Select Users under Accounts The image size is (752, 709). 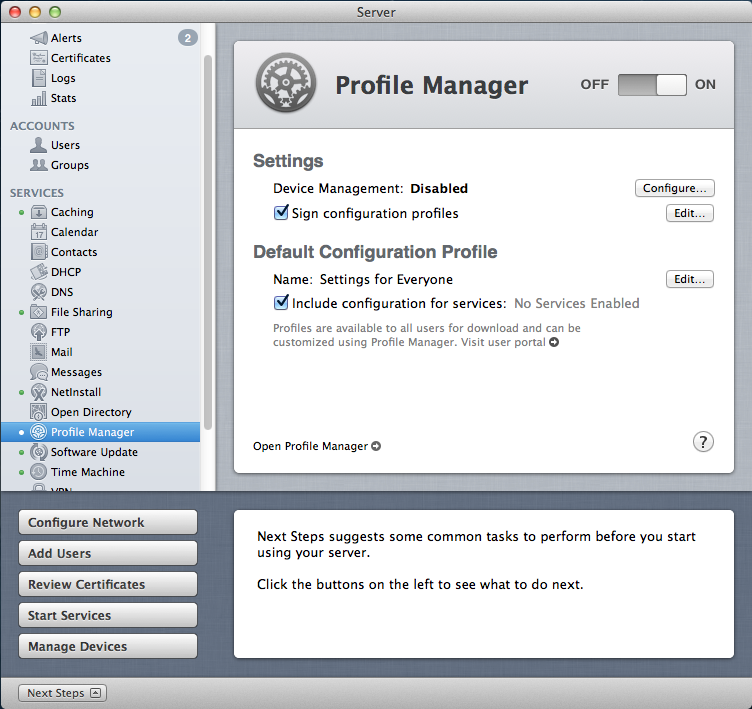pyautogui.click(x=65, y=145)
